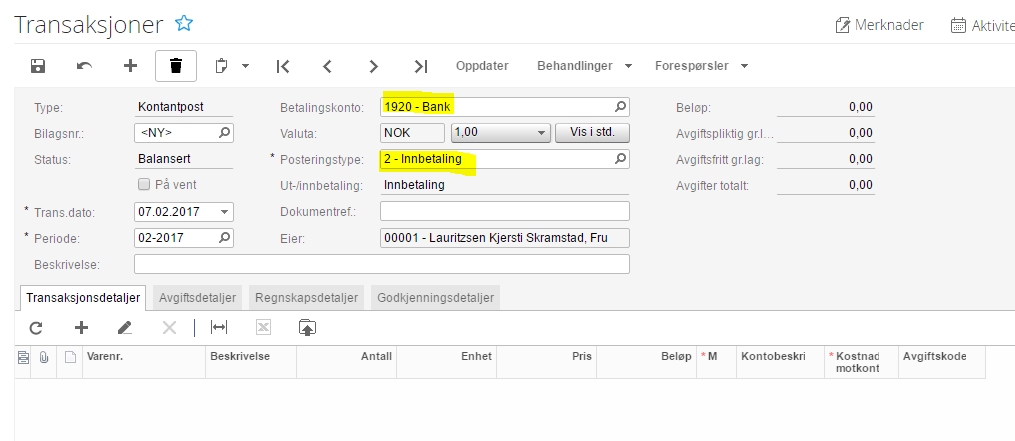Image resolution: width=1015 pixels, height=441 pixels.
Task: Go to the last record
Action: [x=420, y=66]
